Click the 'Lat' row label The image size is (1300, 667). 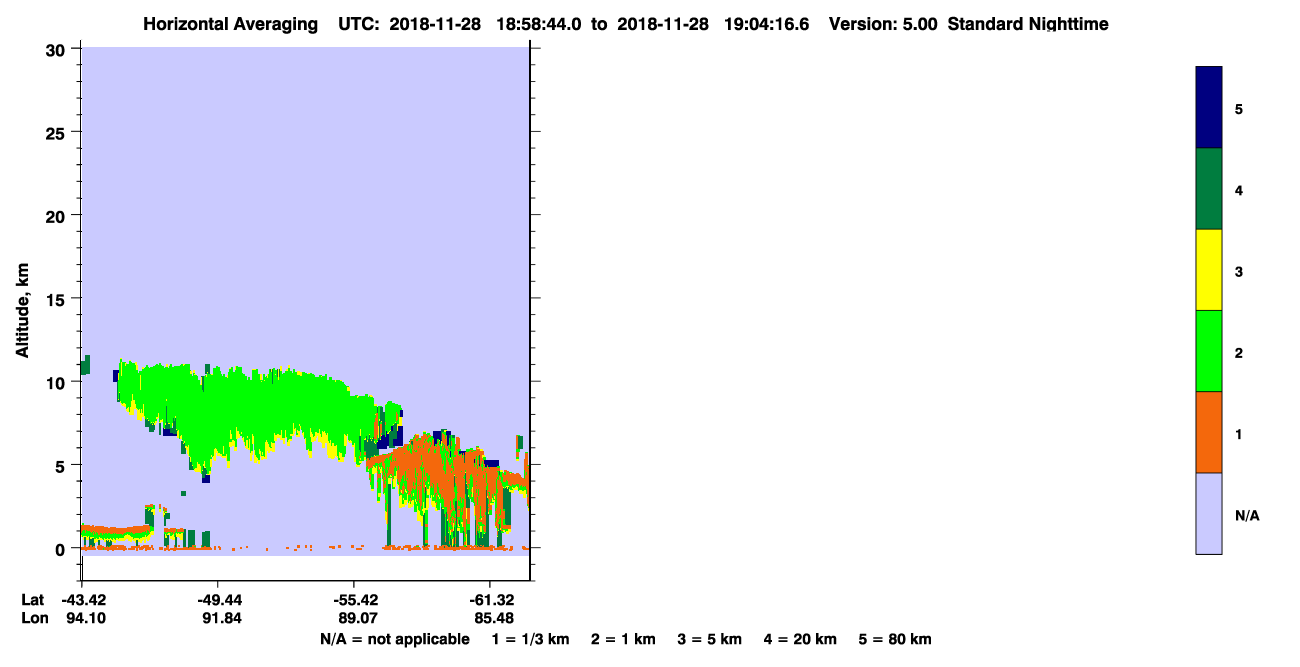pyautogui.click(x=32, y=600)
